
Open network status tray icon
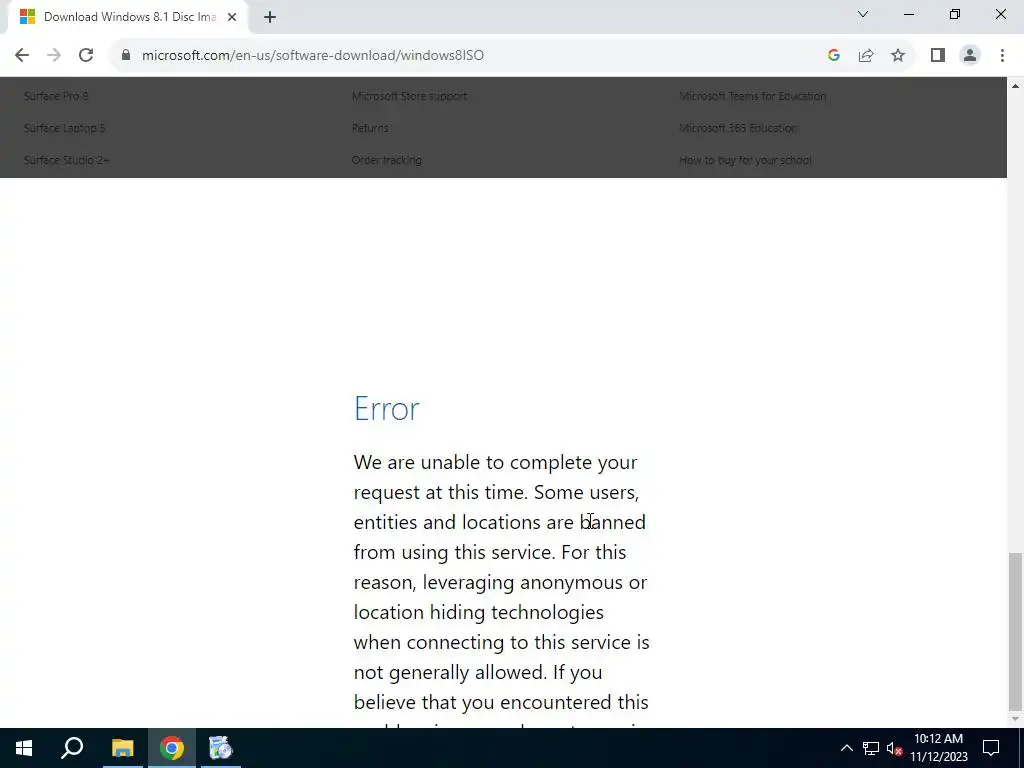tap(871, 748)
